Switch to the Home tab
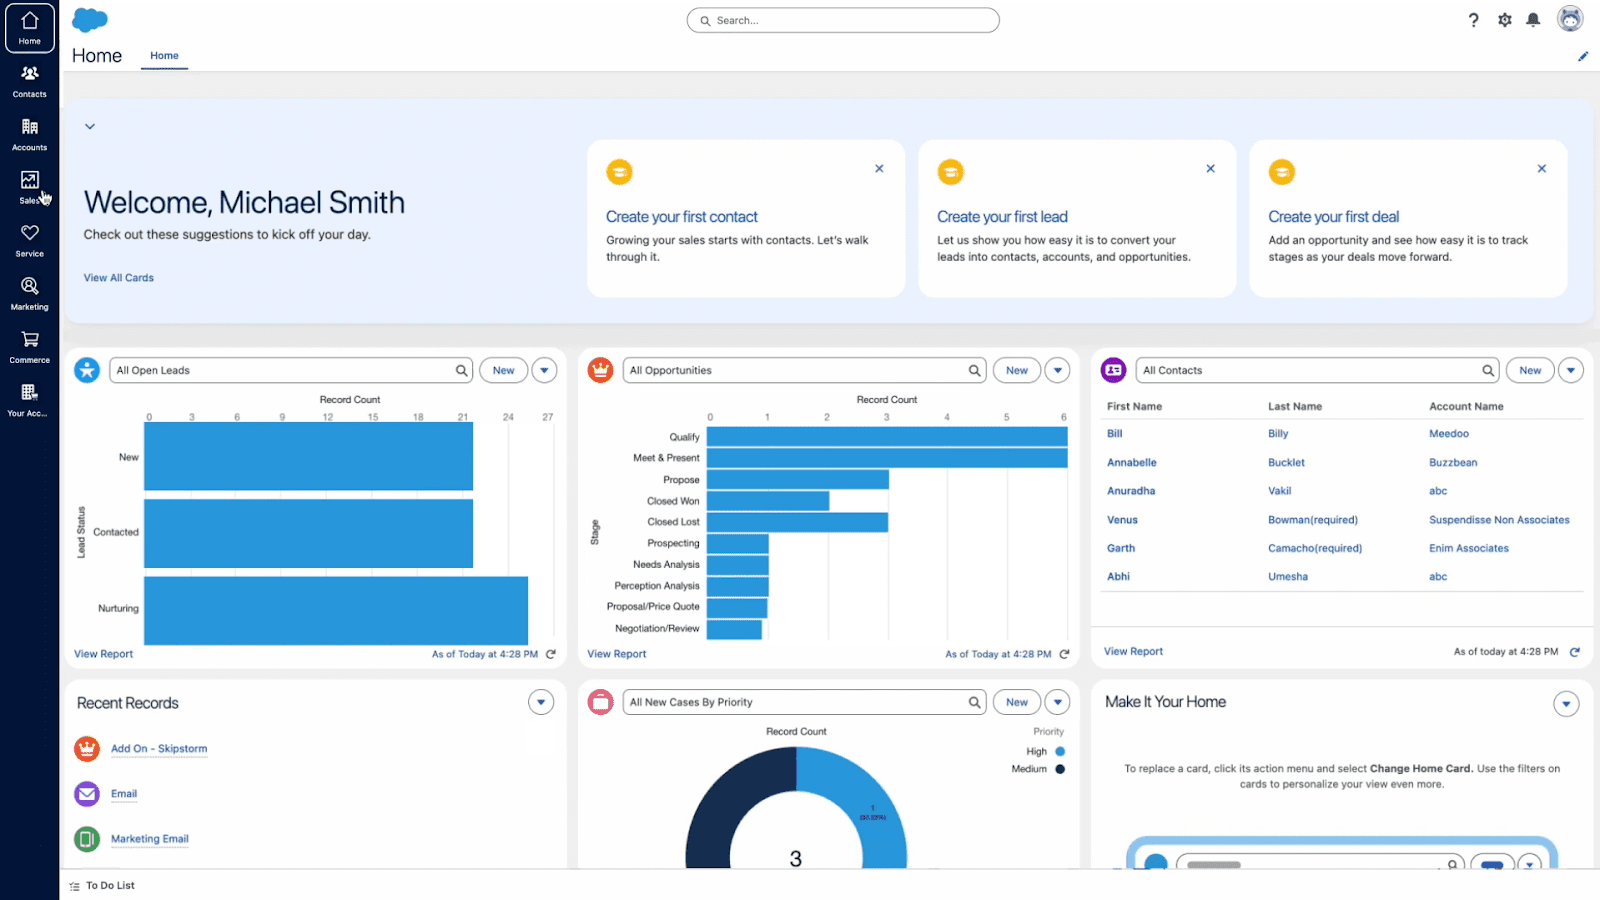The image size is (1600, 900). pyautogui.click(x=163, y=56)
